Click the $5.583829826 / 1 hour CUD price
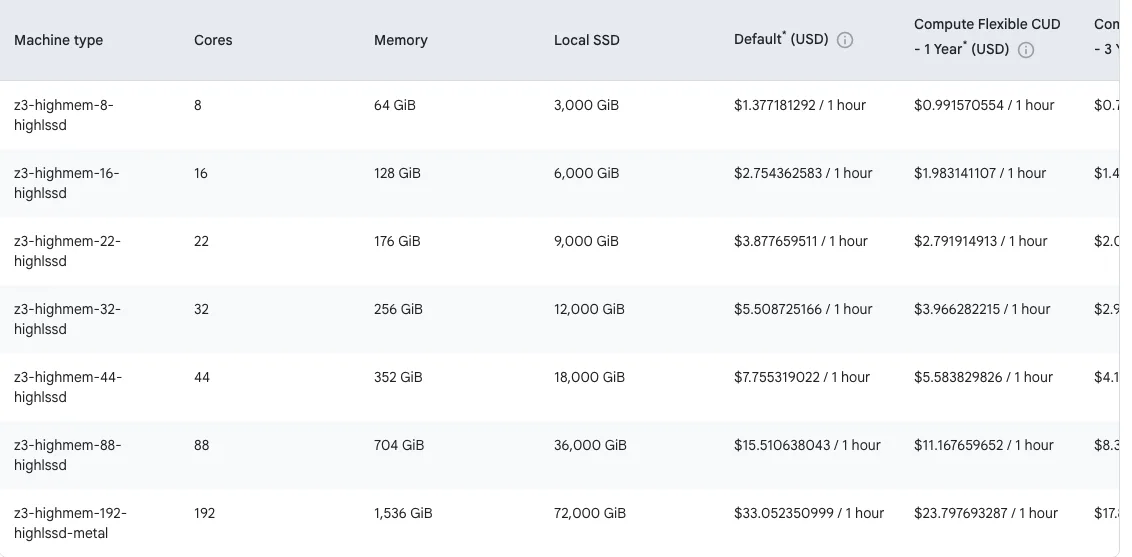Image resolution: width=1132 pixels, height=557 pixels. coord(983,377)
